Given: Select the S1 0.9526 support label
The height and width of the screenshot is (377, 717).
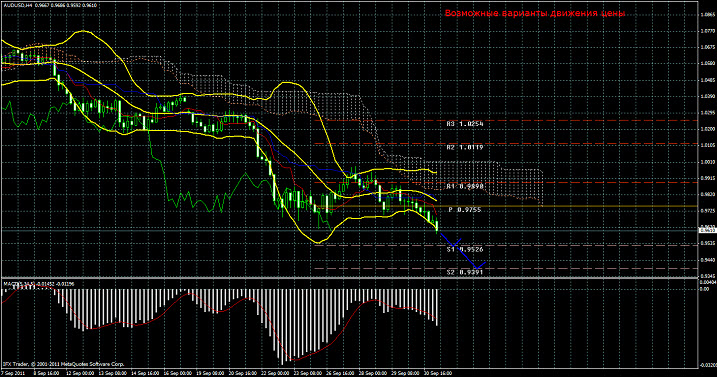Looking at the screenshot, I should click(x=465, y=249).
